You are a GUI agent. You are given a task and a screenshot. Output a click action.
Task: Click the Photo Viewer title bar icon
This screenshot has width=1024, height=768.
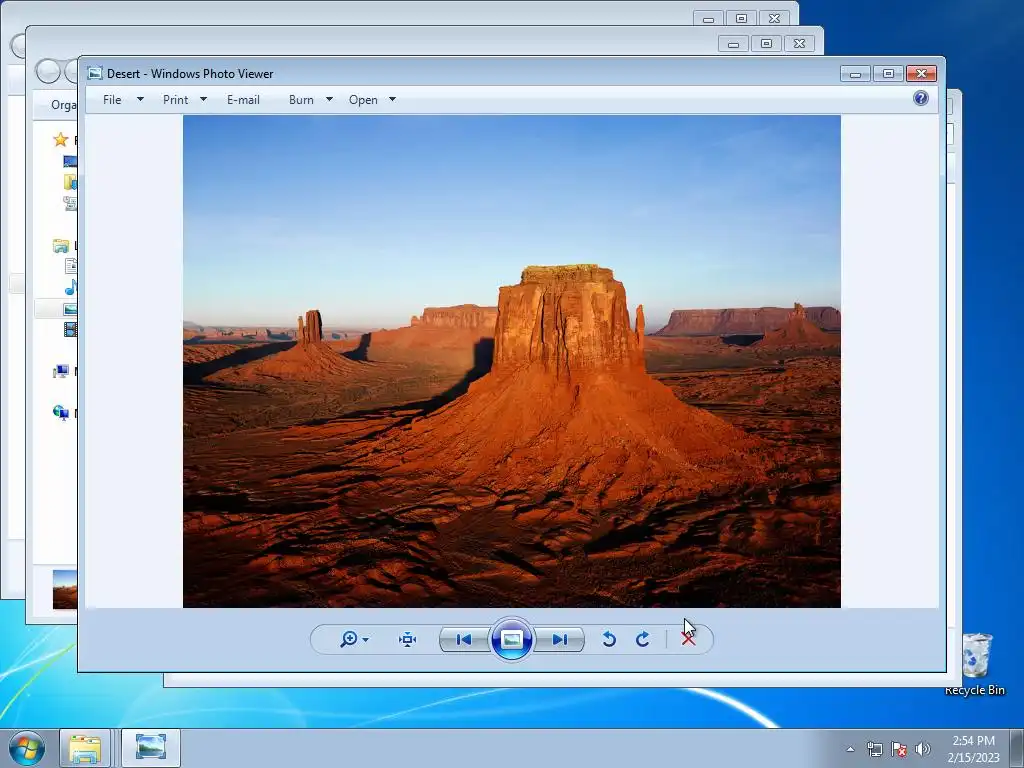pos(95,73)
